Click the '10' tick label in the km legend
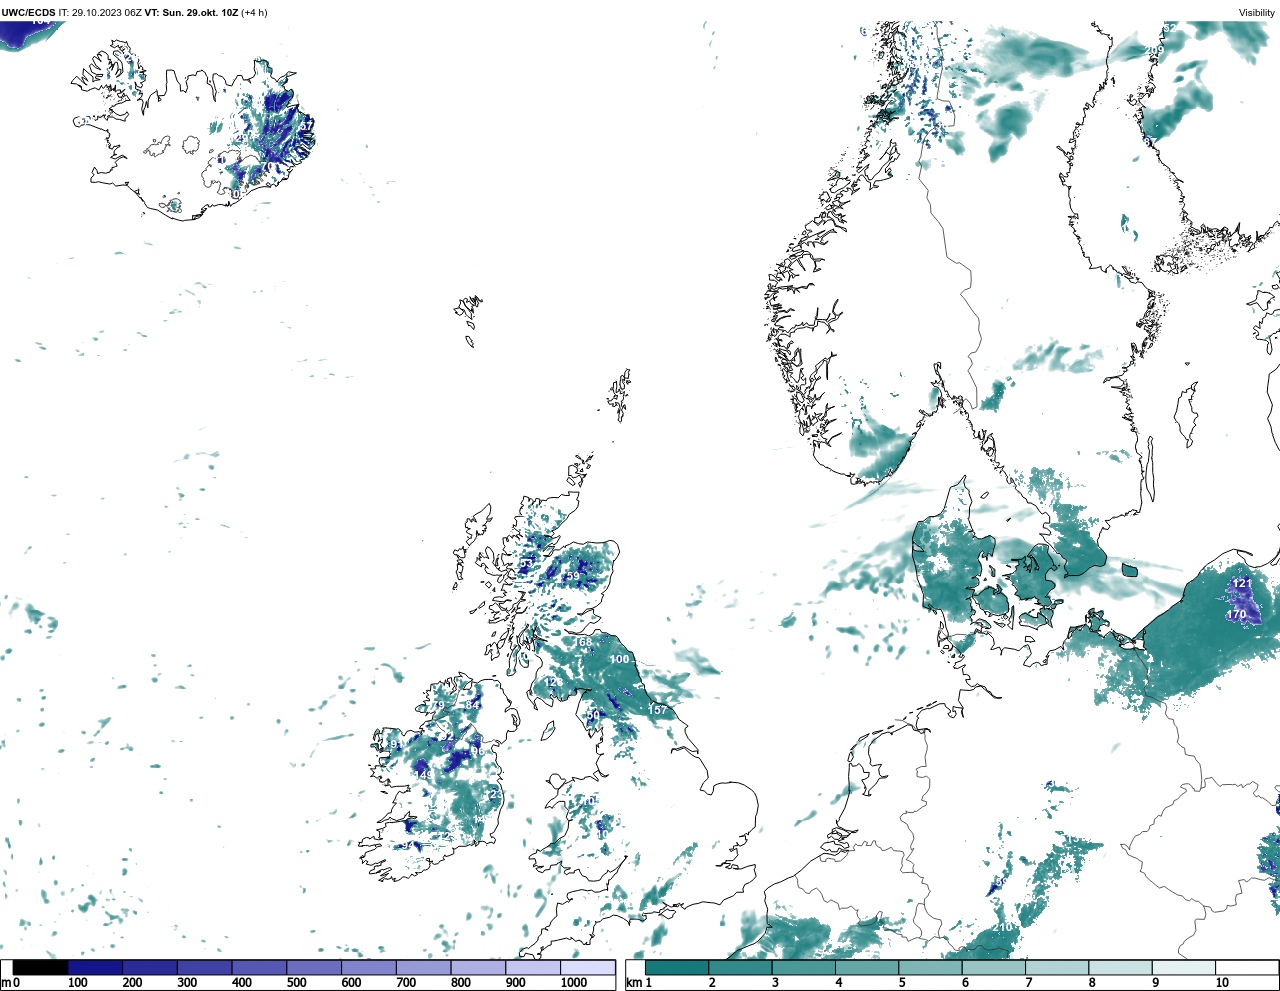 1222,983
